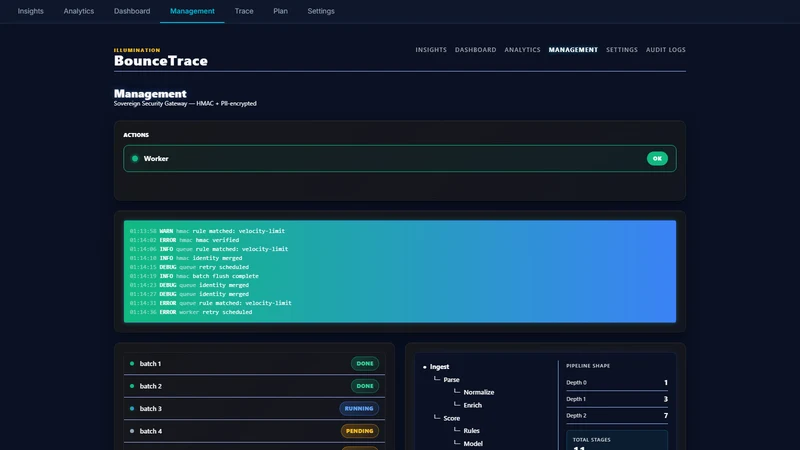Click the PIPELINE SHAPE heading
The width and height of the screenshot is (800, 450).
(588, 366)
